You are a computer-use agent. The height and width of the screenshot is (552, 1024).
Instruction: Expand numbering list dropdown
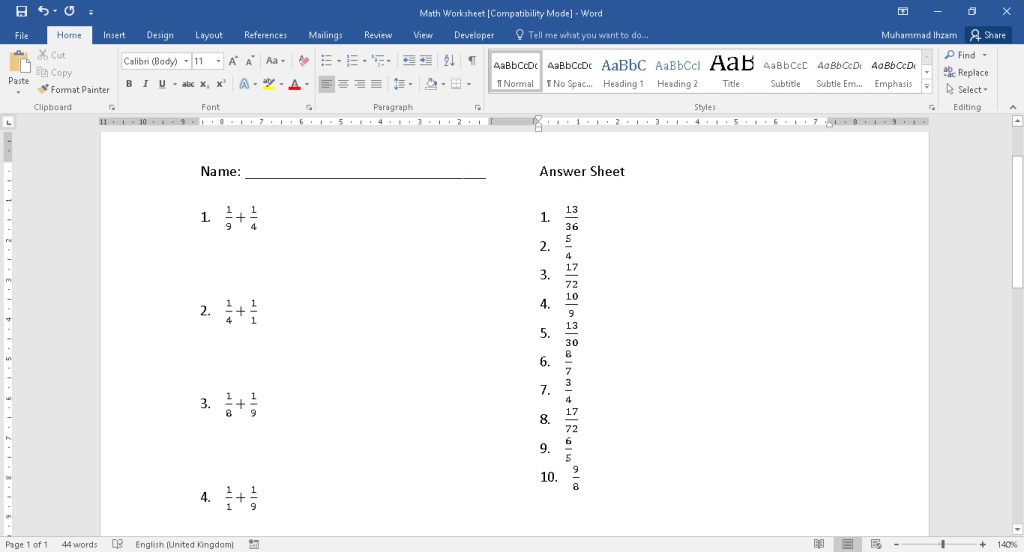[x=364, y=61]
